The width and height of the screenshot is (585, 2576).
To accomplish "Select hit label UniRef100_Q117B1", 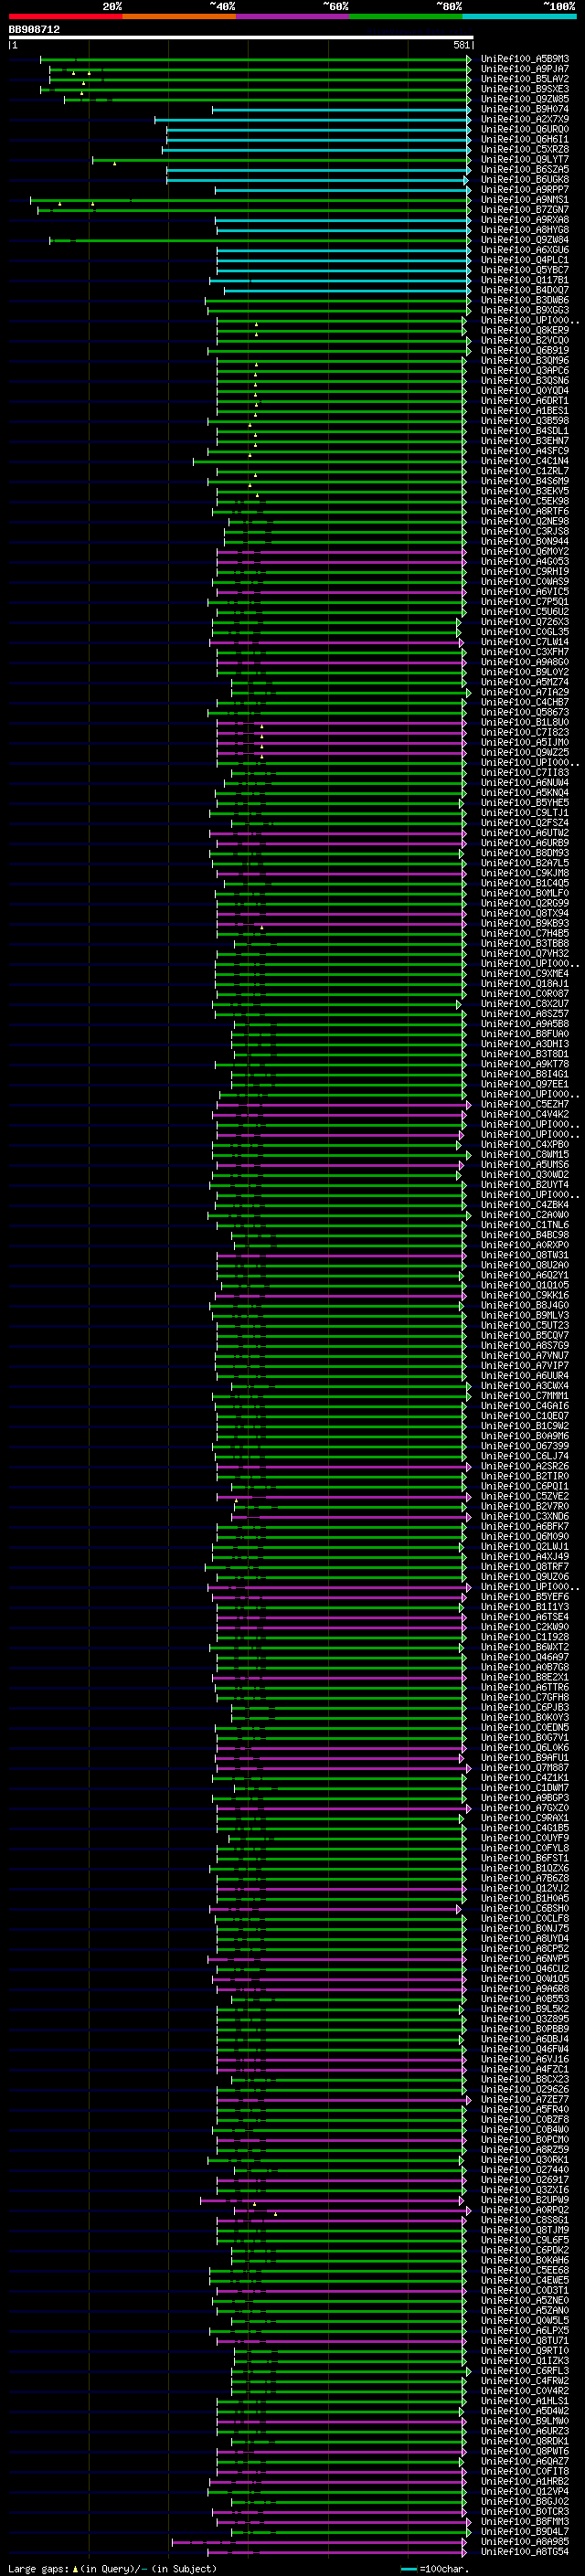I will (525, 280).
